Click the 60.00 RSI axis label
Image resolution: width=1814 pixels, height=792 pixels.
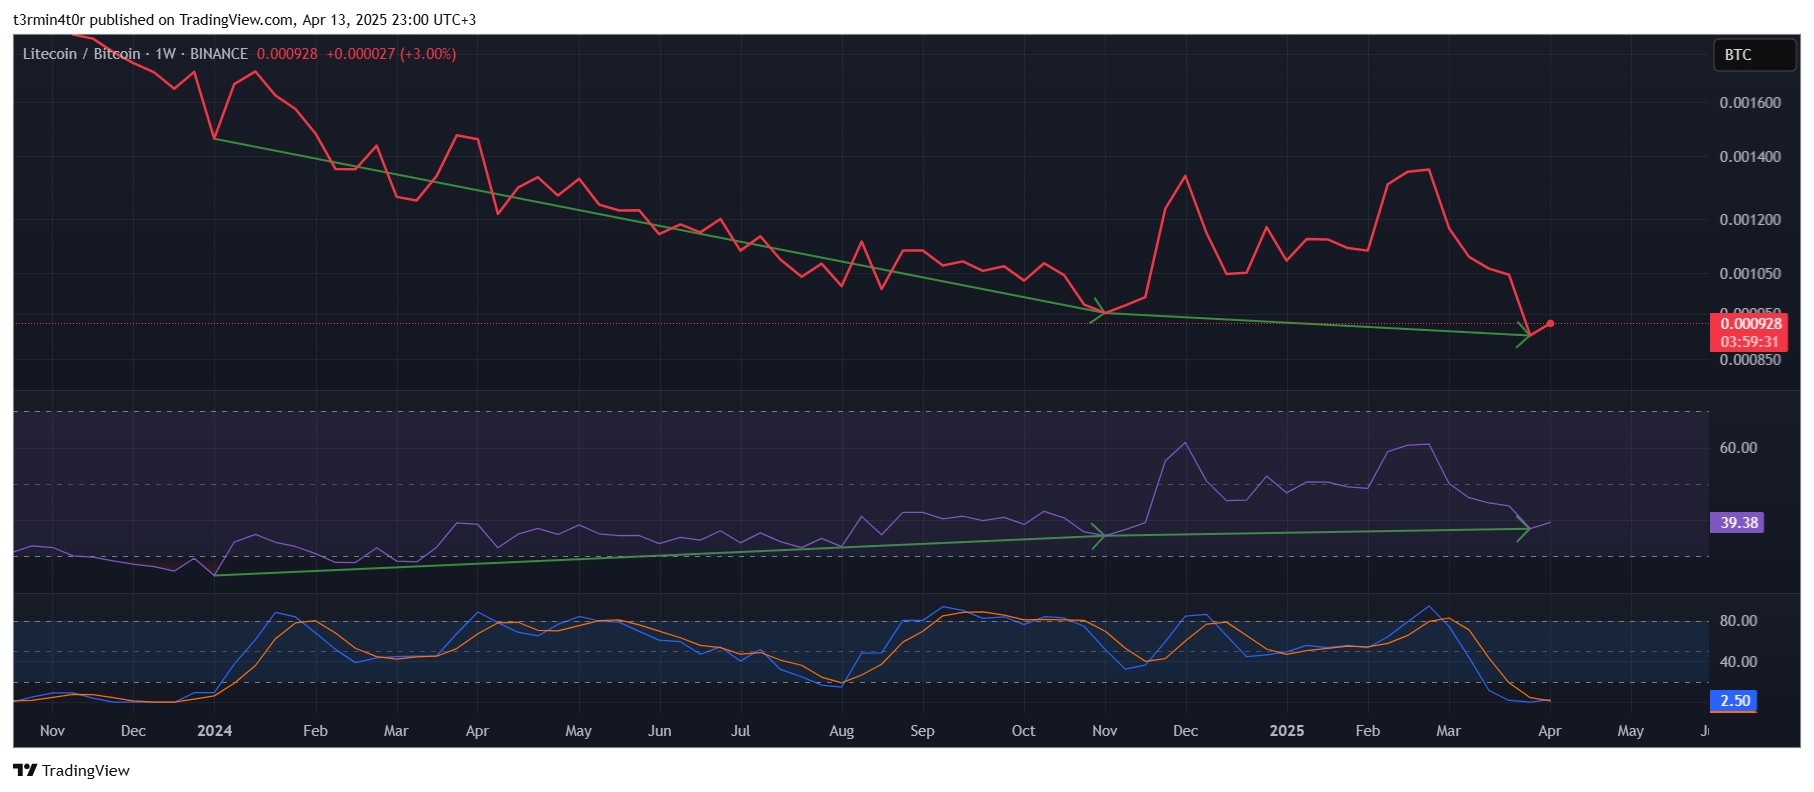(x=1738, y=448)
